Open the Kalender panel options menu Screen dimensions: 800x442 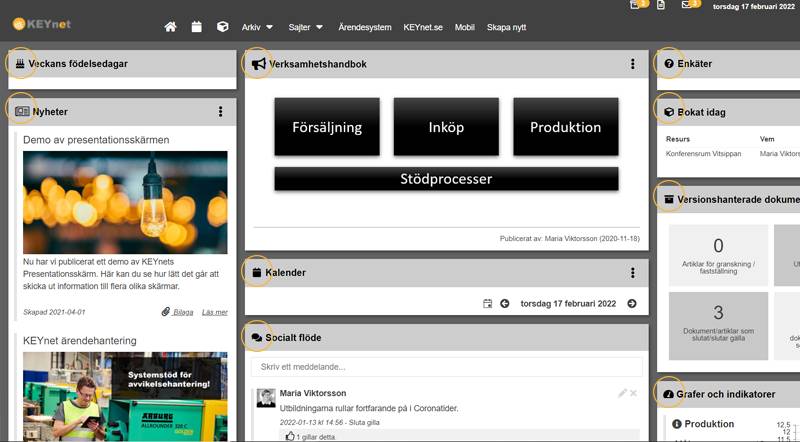tap(633, 273)
